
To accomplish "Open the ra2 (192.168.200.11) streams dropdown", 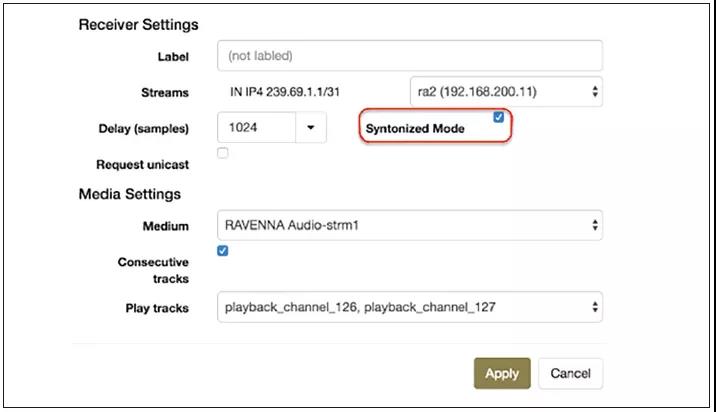I will [506, 92].
